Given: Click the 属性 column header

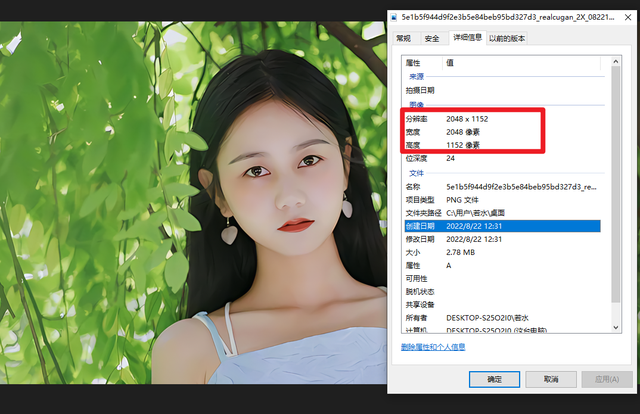Looking at the screenshot, I should (x=422, y=63).
